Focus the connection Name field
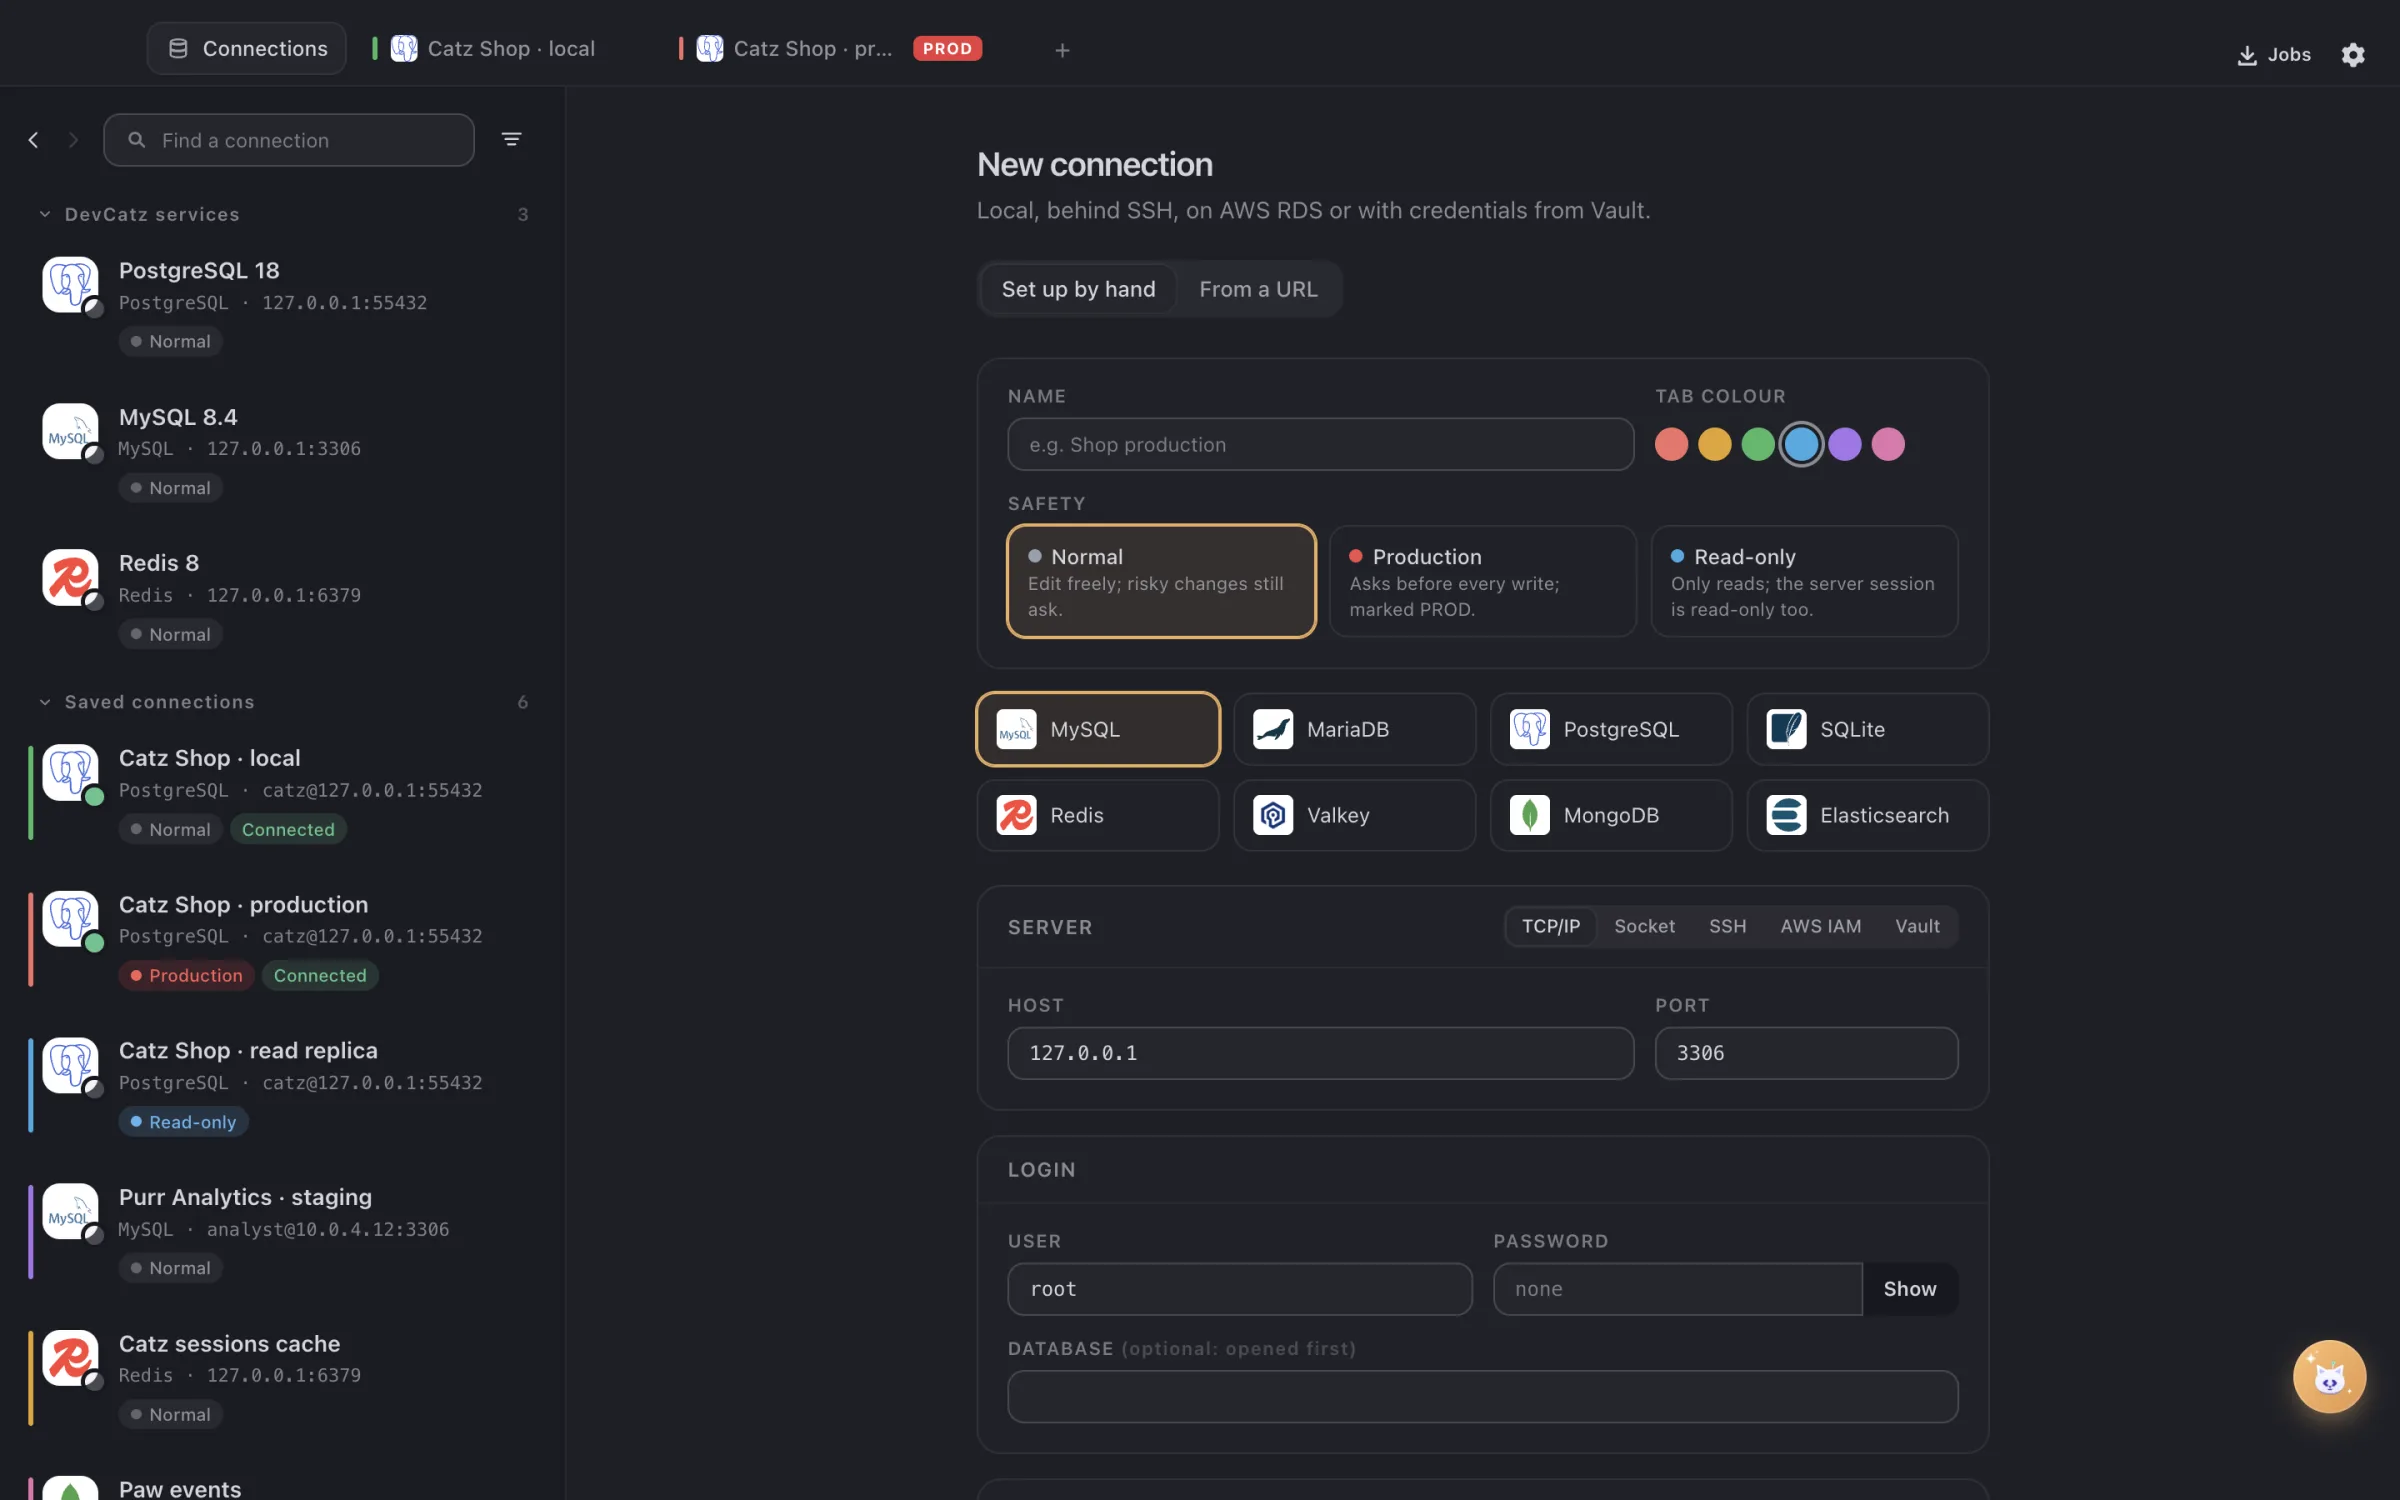This screenshot has height=1500, width=2400. (1320, 444)
